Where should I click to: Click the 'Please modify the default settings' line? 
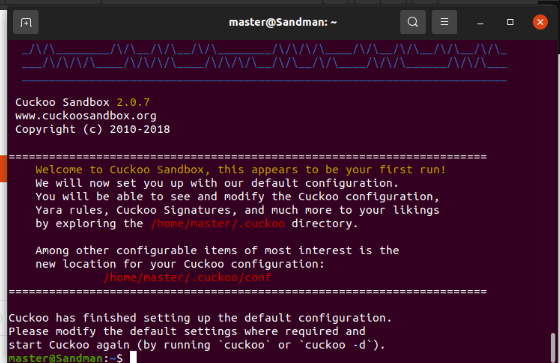pos(187,332)
